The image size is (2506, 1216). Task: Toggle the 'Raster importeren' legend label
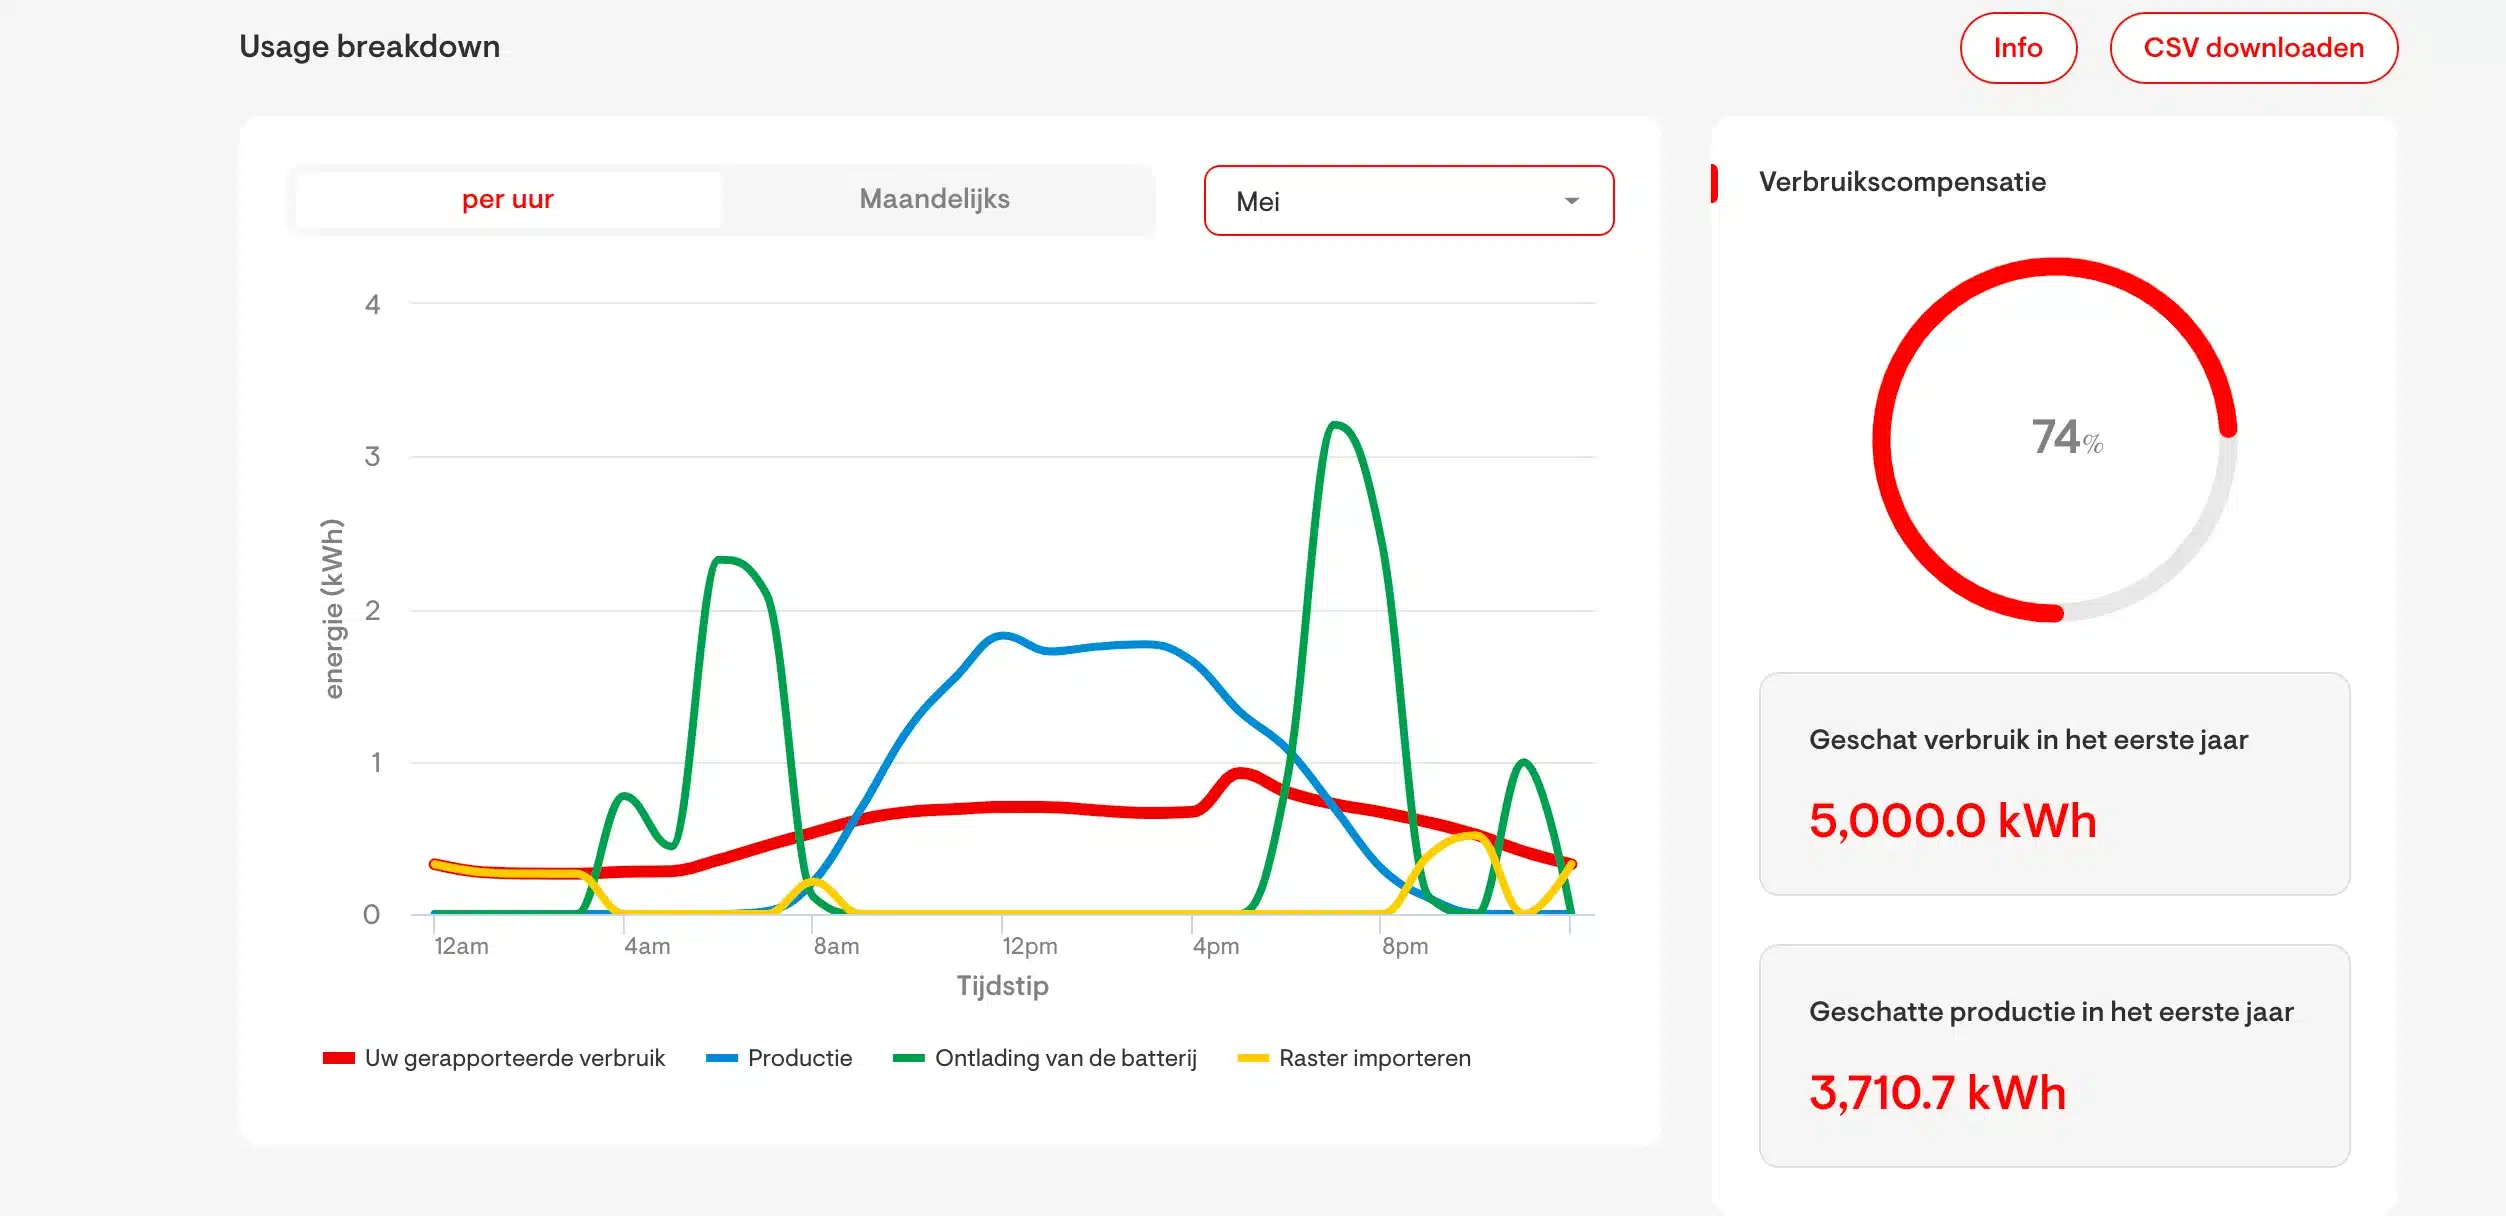point(1374,1058)
